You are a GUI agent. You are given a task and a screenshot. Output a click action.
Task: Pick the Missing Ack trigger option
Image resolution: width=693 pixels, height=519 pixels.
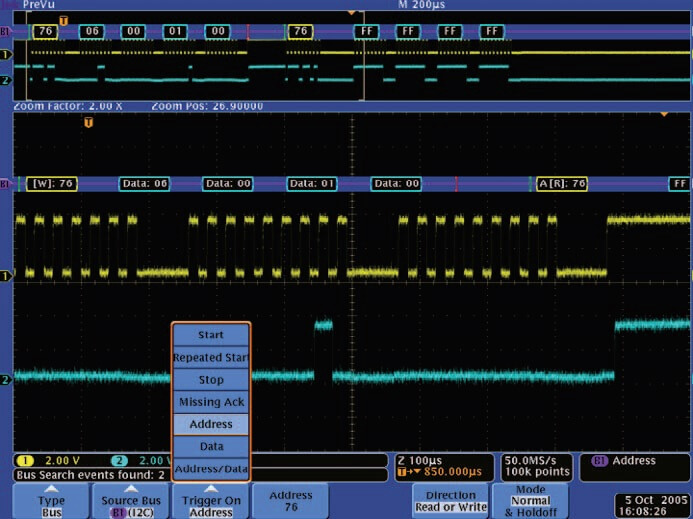211,402
